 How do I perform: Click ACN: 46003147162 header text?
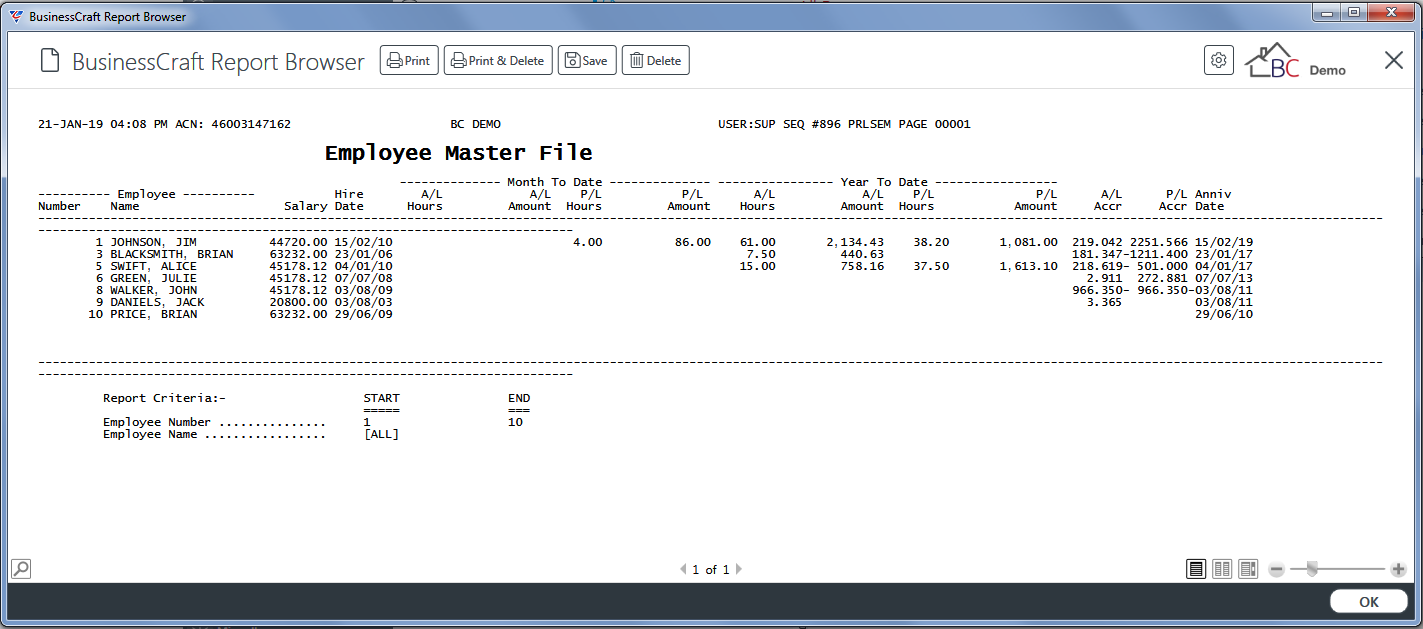(233, 124)
